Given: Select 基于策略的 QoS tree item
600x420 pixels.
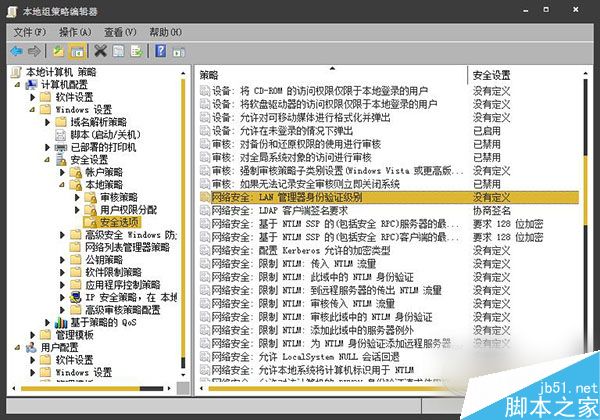Looking at the screenshot, I should point(103,322).
